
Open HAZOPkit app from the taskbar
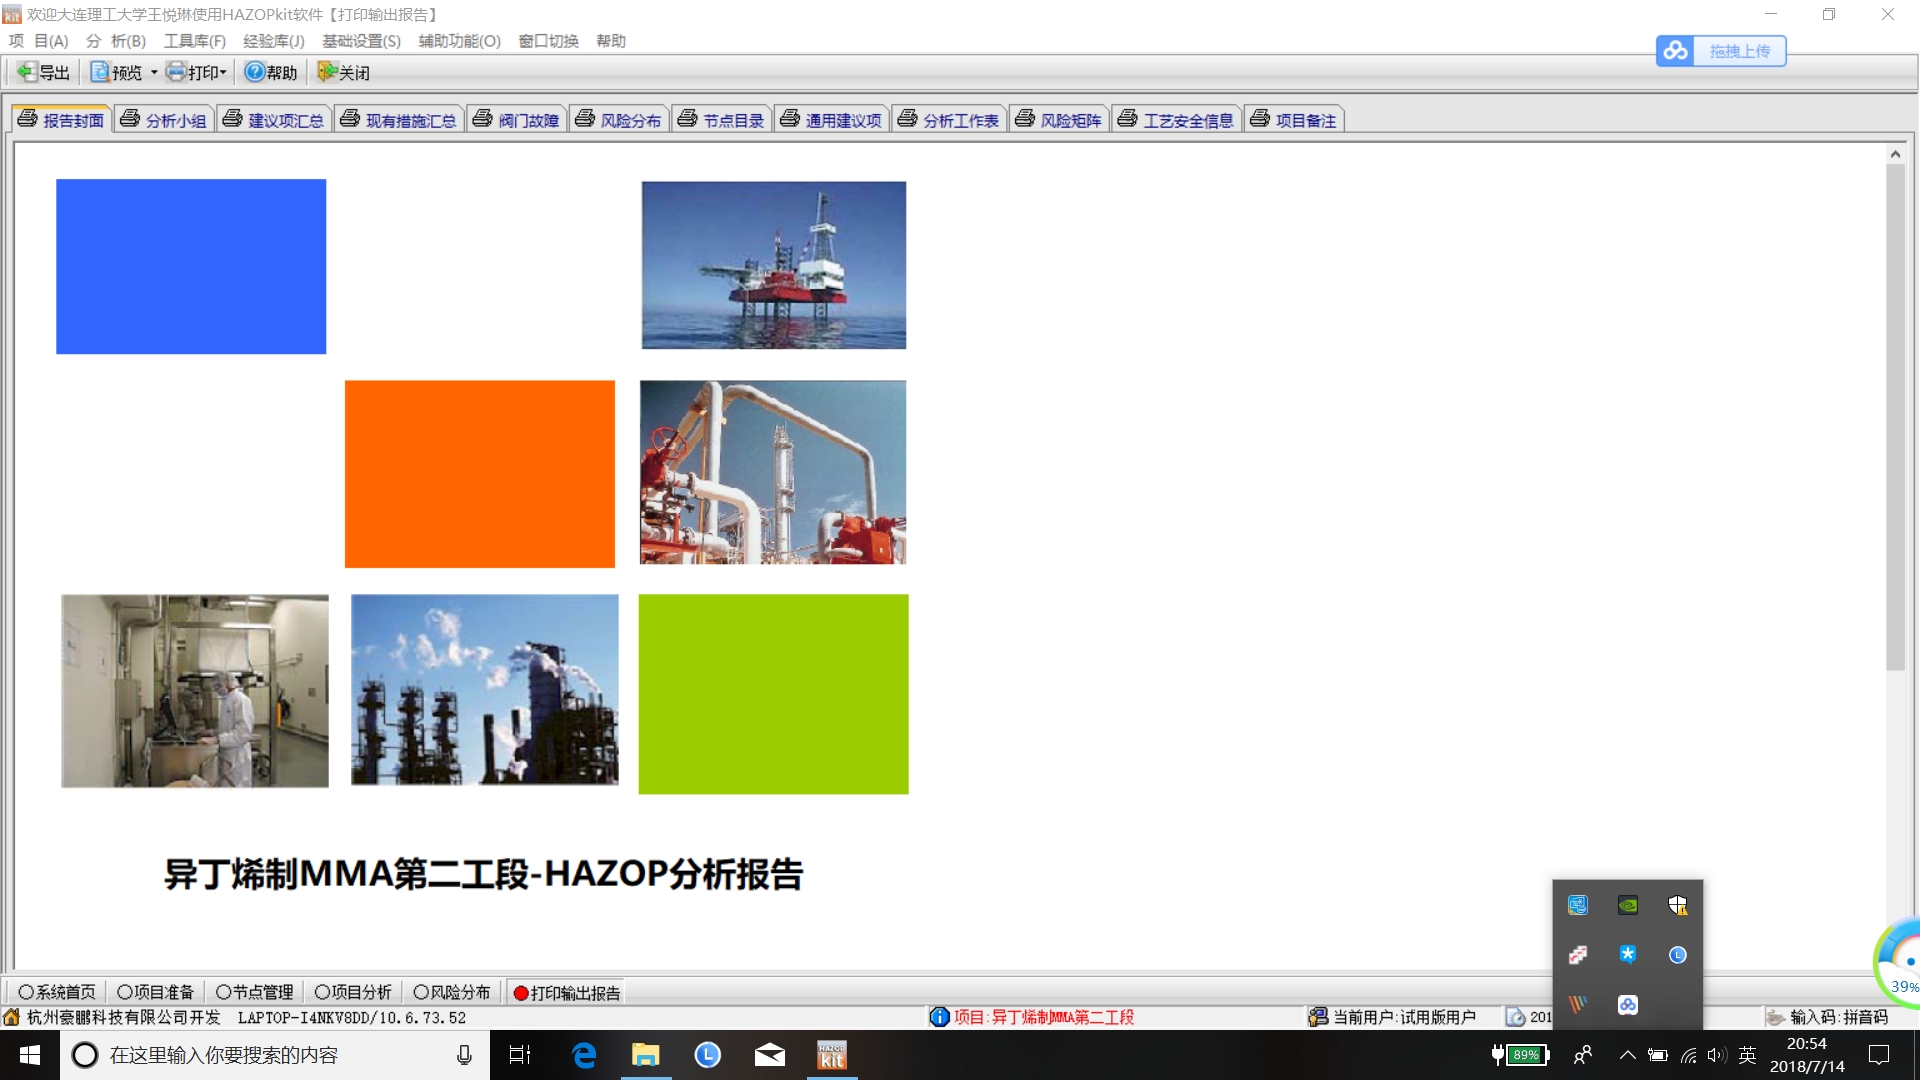(x=831, y=1055)
